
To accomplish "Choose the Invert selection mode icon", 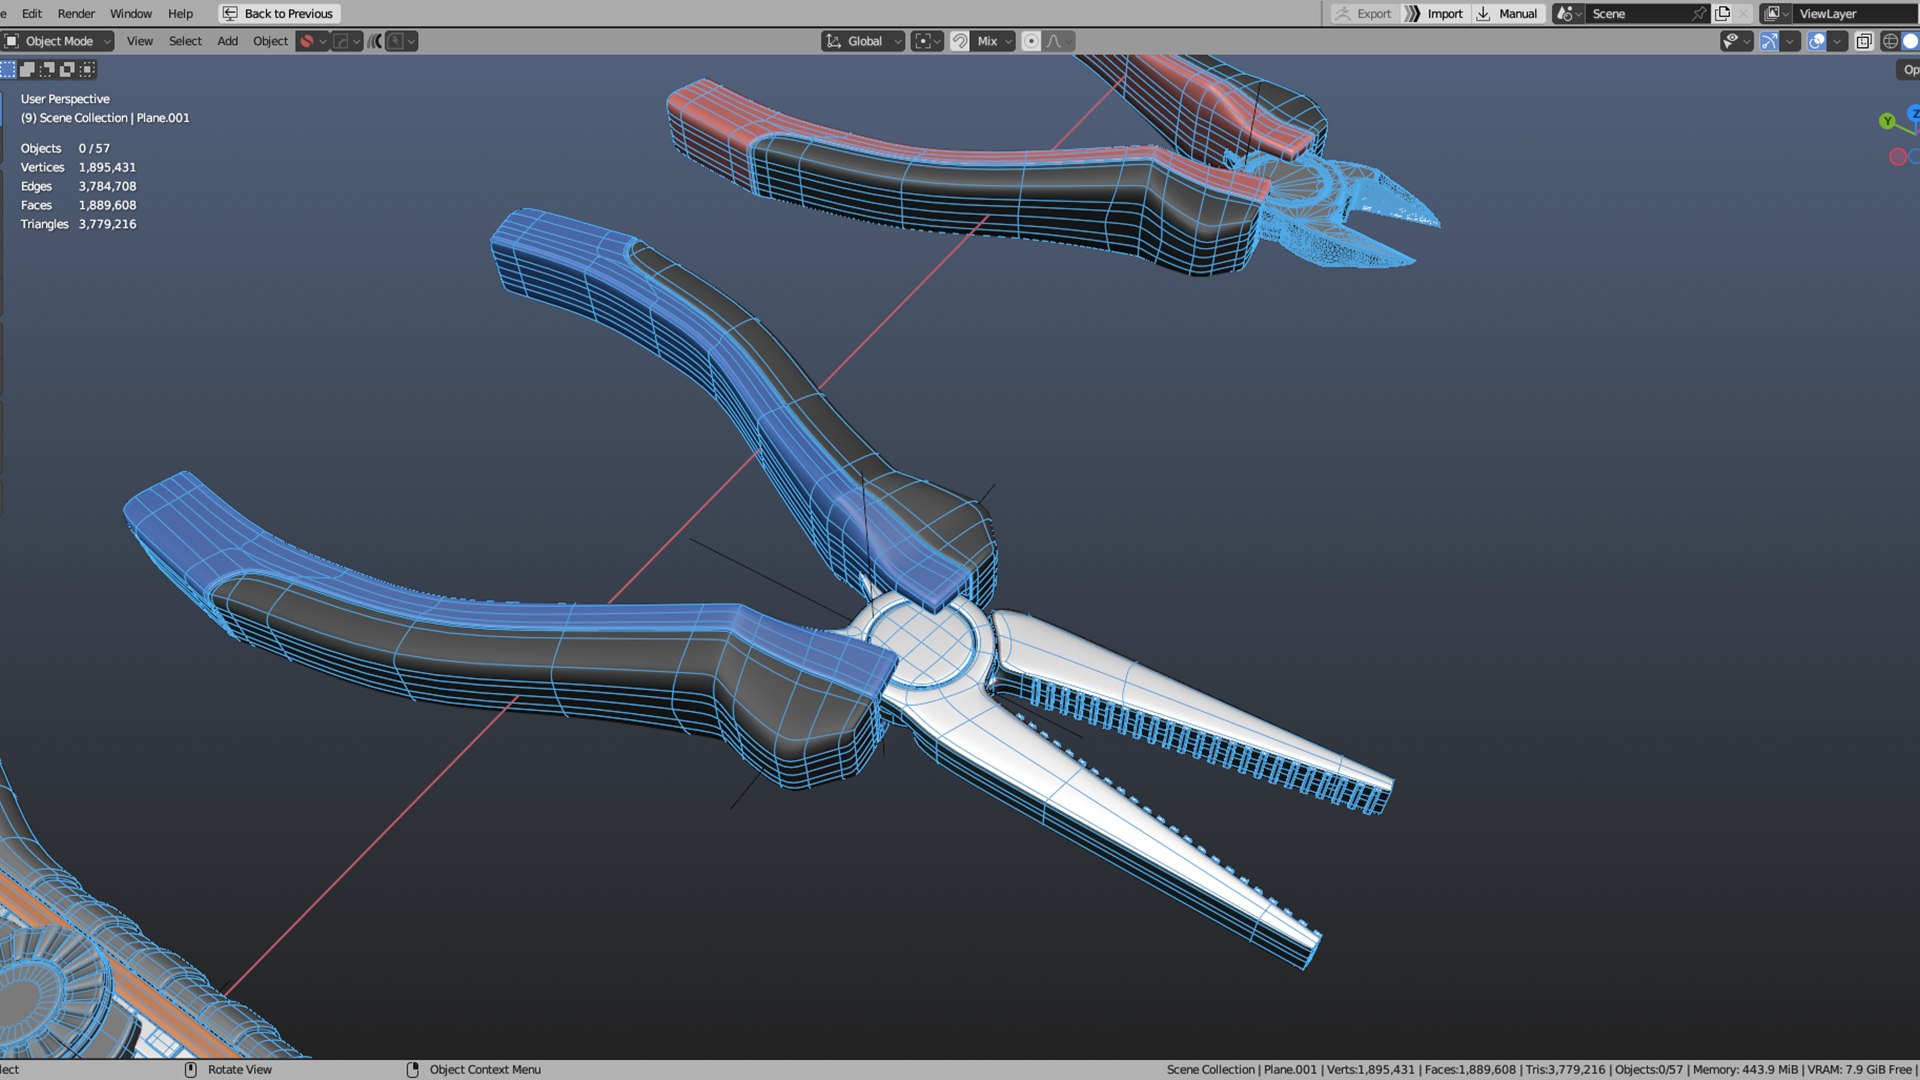I will pos(67,69).
